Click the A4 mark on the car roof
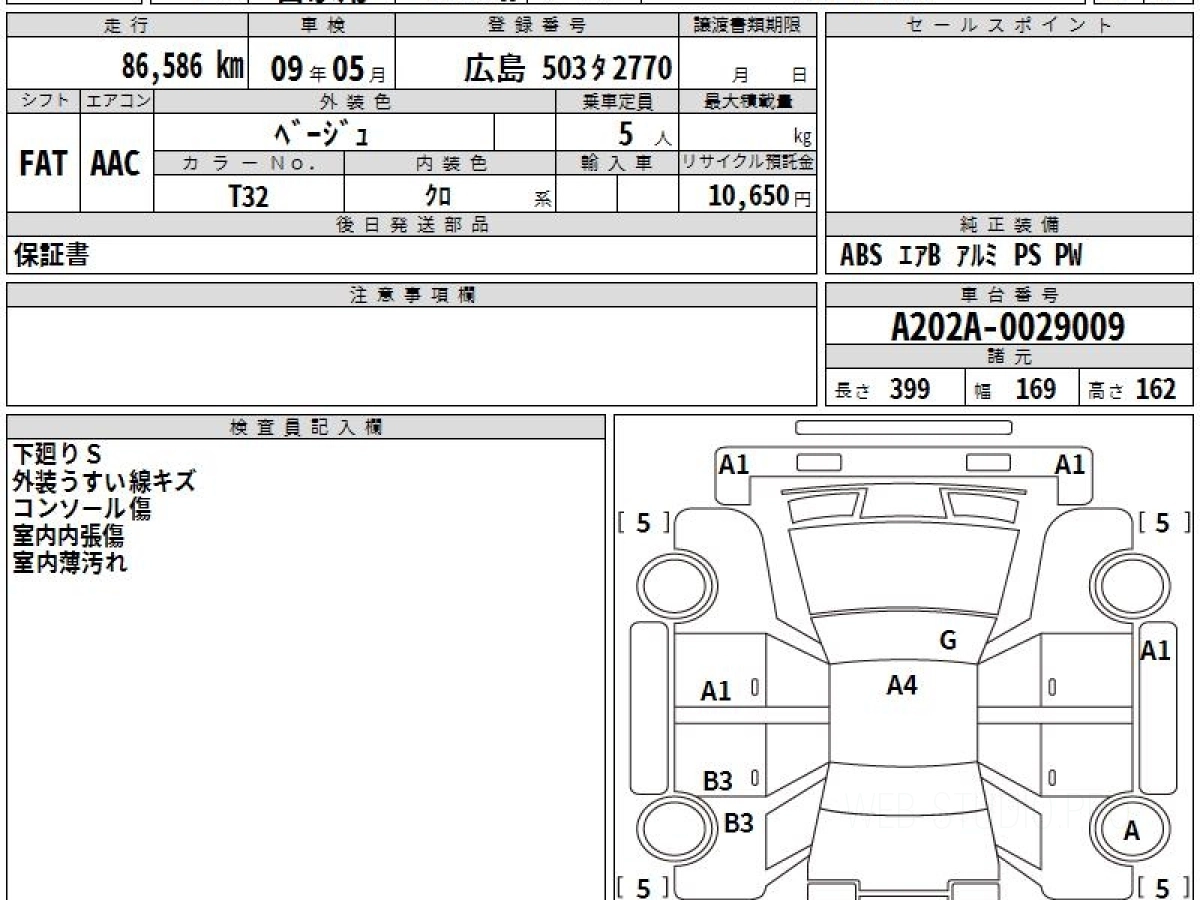Screen dimensions: 1200x900 pyautogui.click(x=902, y=685)
